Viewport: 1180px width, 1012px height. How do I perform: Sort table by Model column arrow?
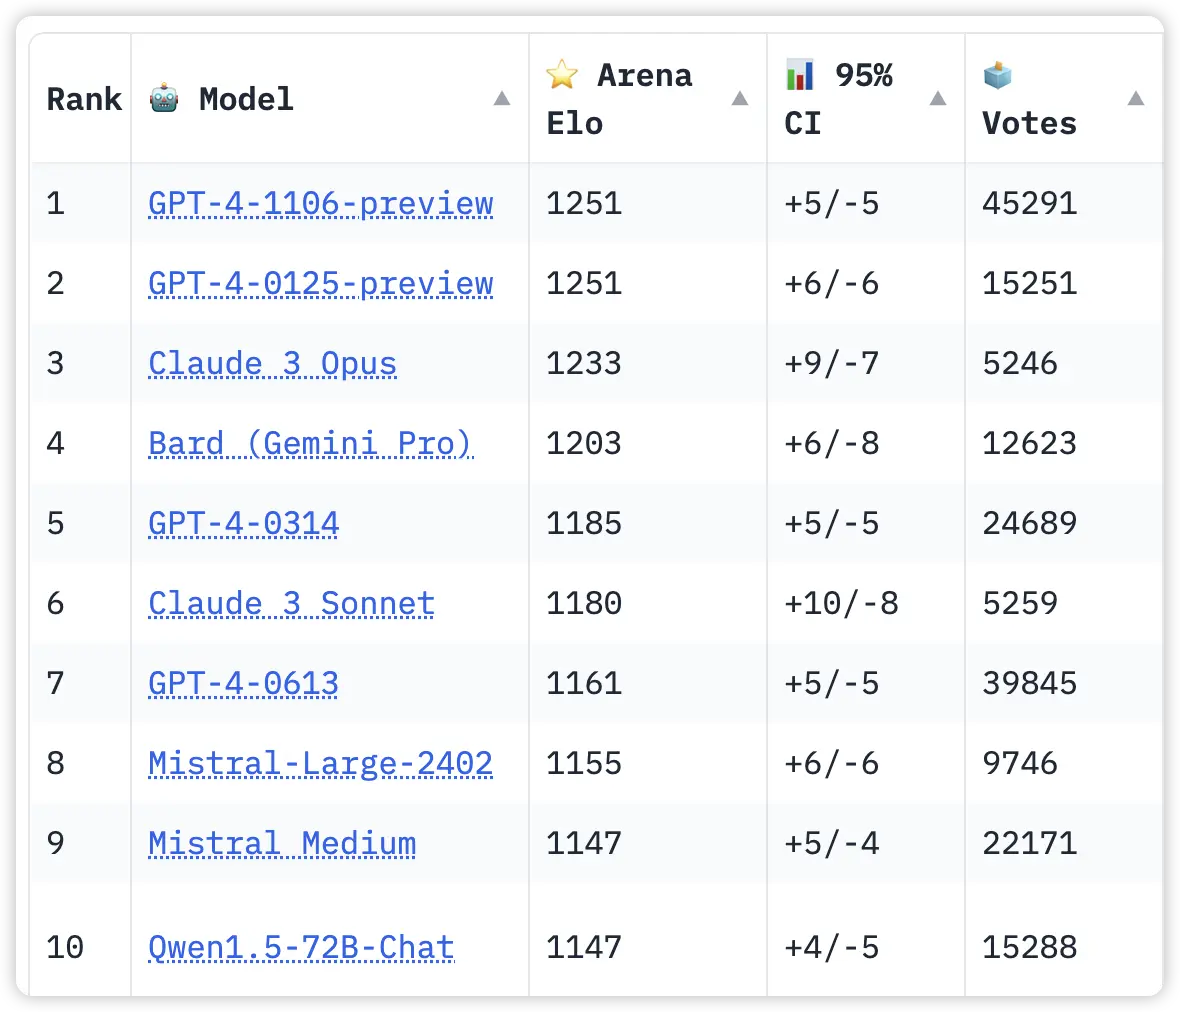[x=502, y=98]
